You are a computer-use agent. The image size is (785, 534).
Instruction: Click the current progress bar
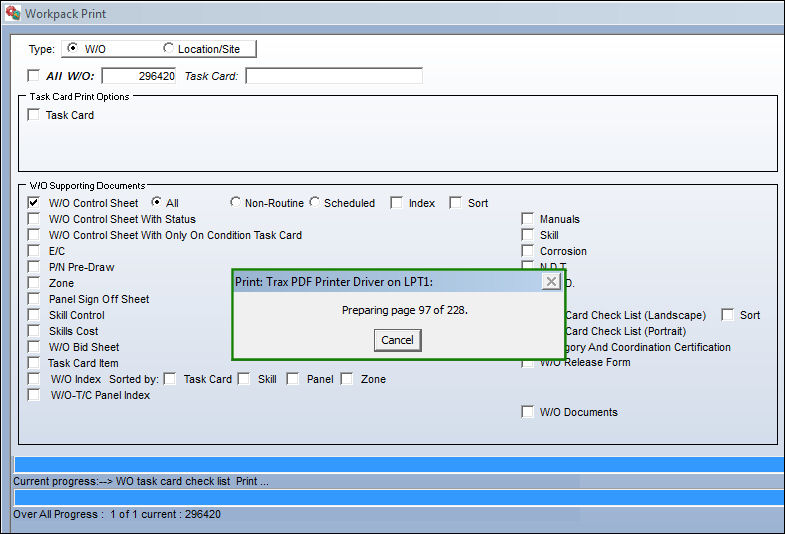tap(400, 464)
